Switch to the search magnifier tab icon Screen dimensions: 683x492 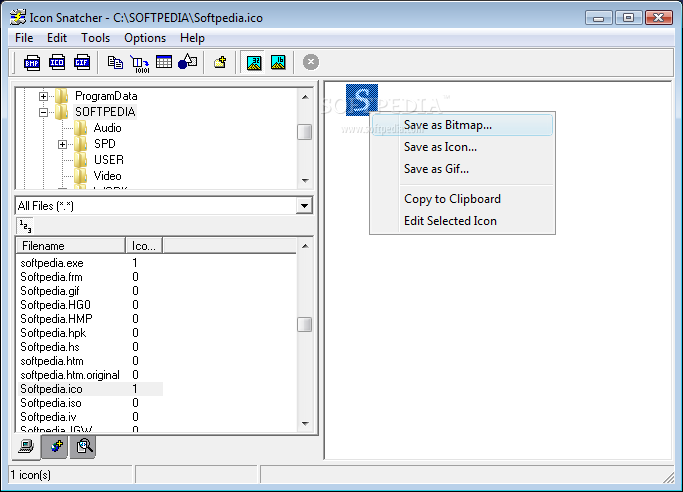pyautogui.click(x=83, y=446)
